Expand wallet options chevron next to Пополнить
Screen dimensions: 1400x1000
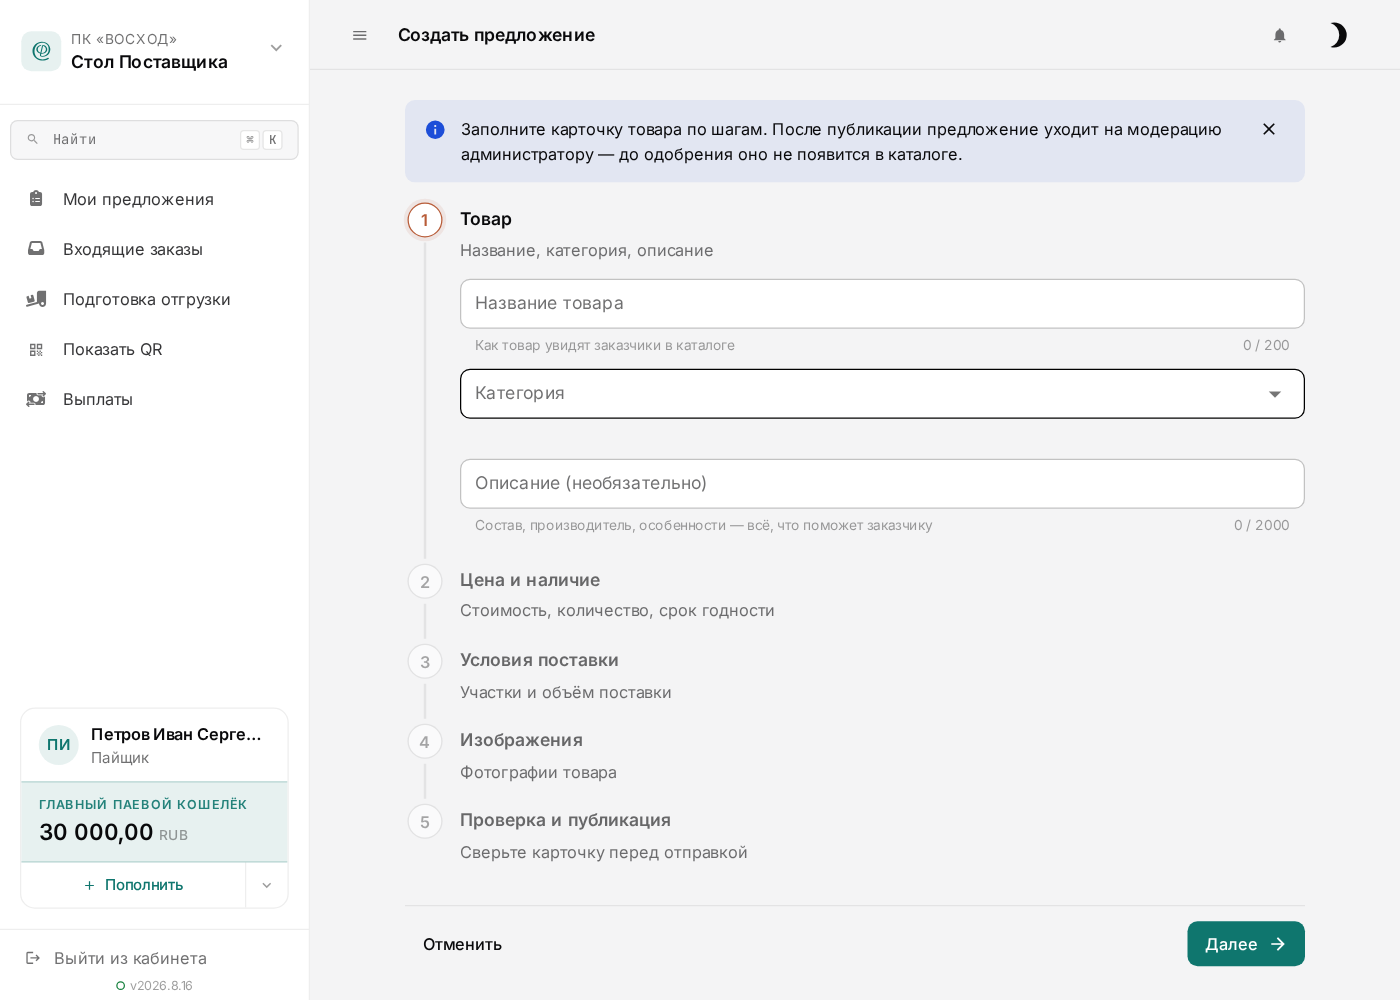pyautogui.click(x=267, y=885)
